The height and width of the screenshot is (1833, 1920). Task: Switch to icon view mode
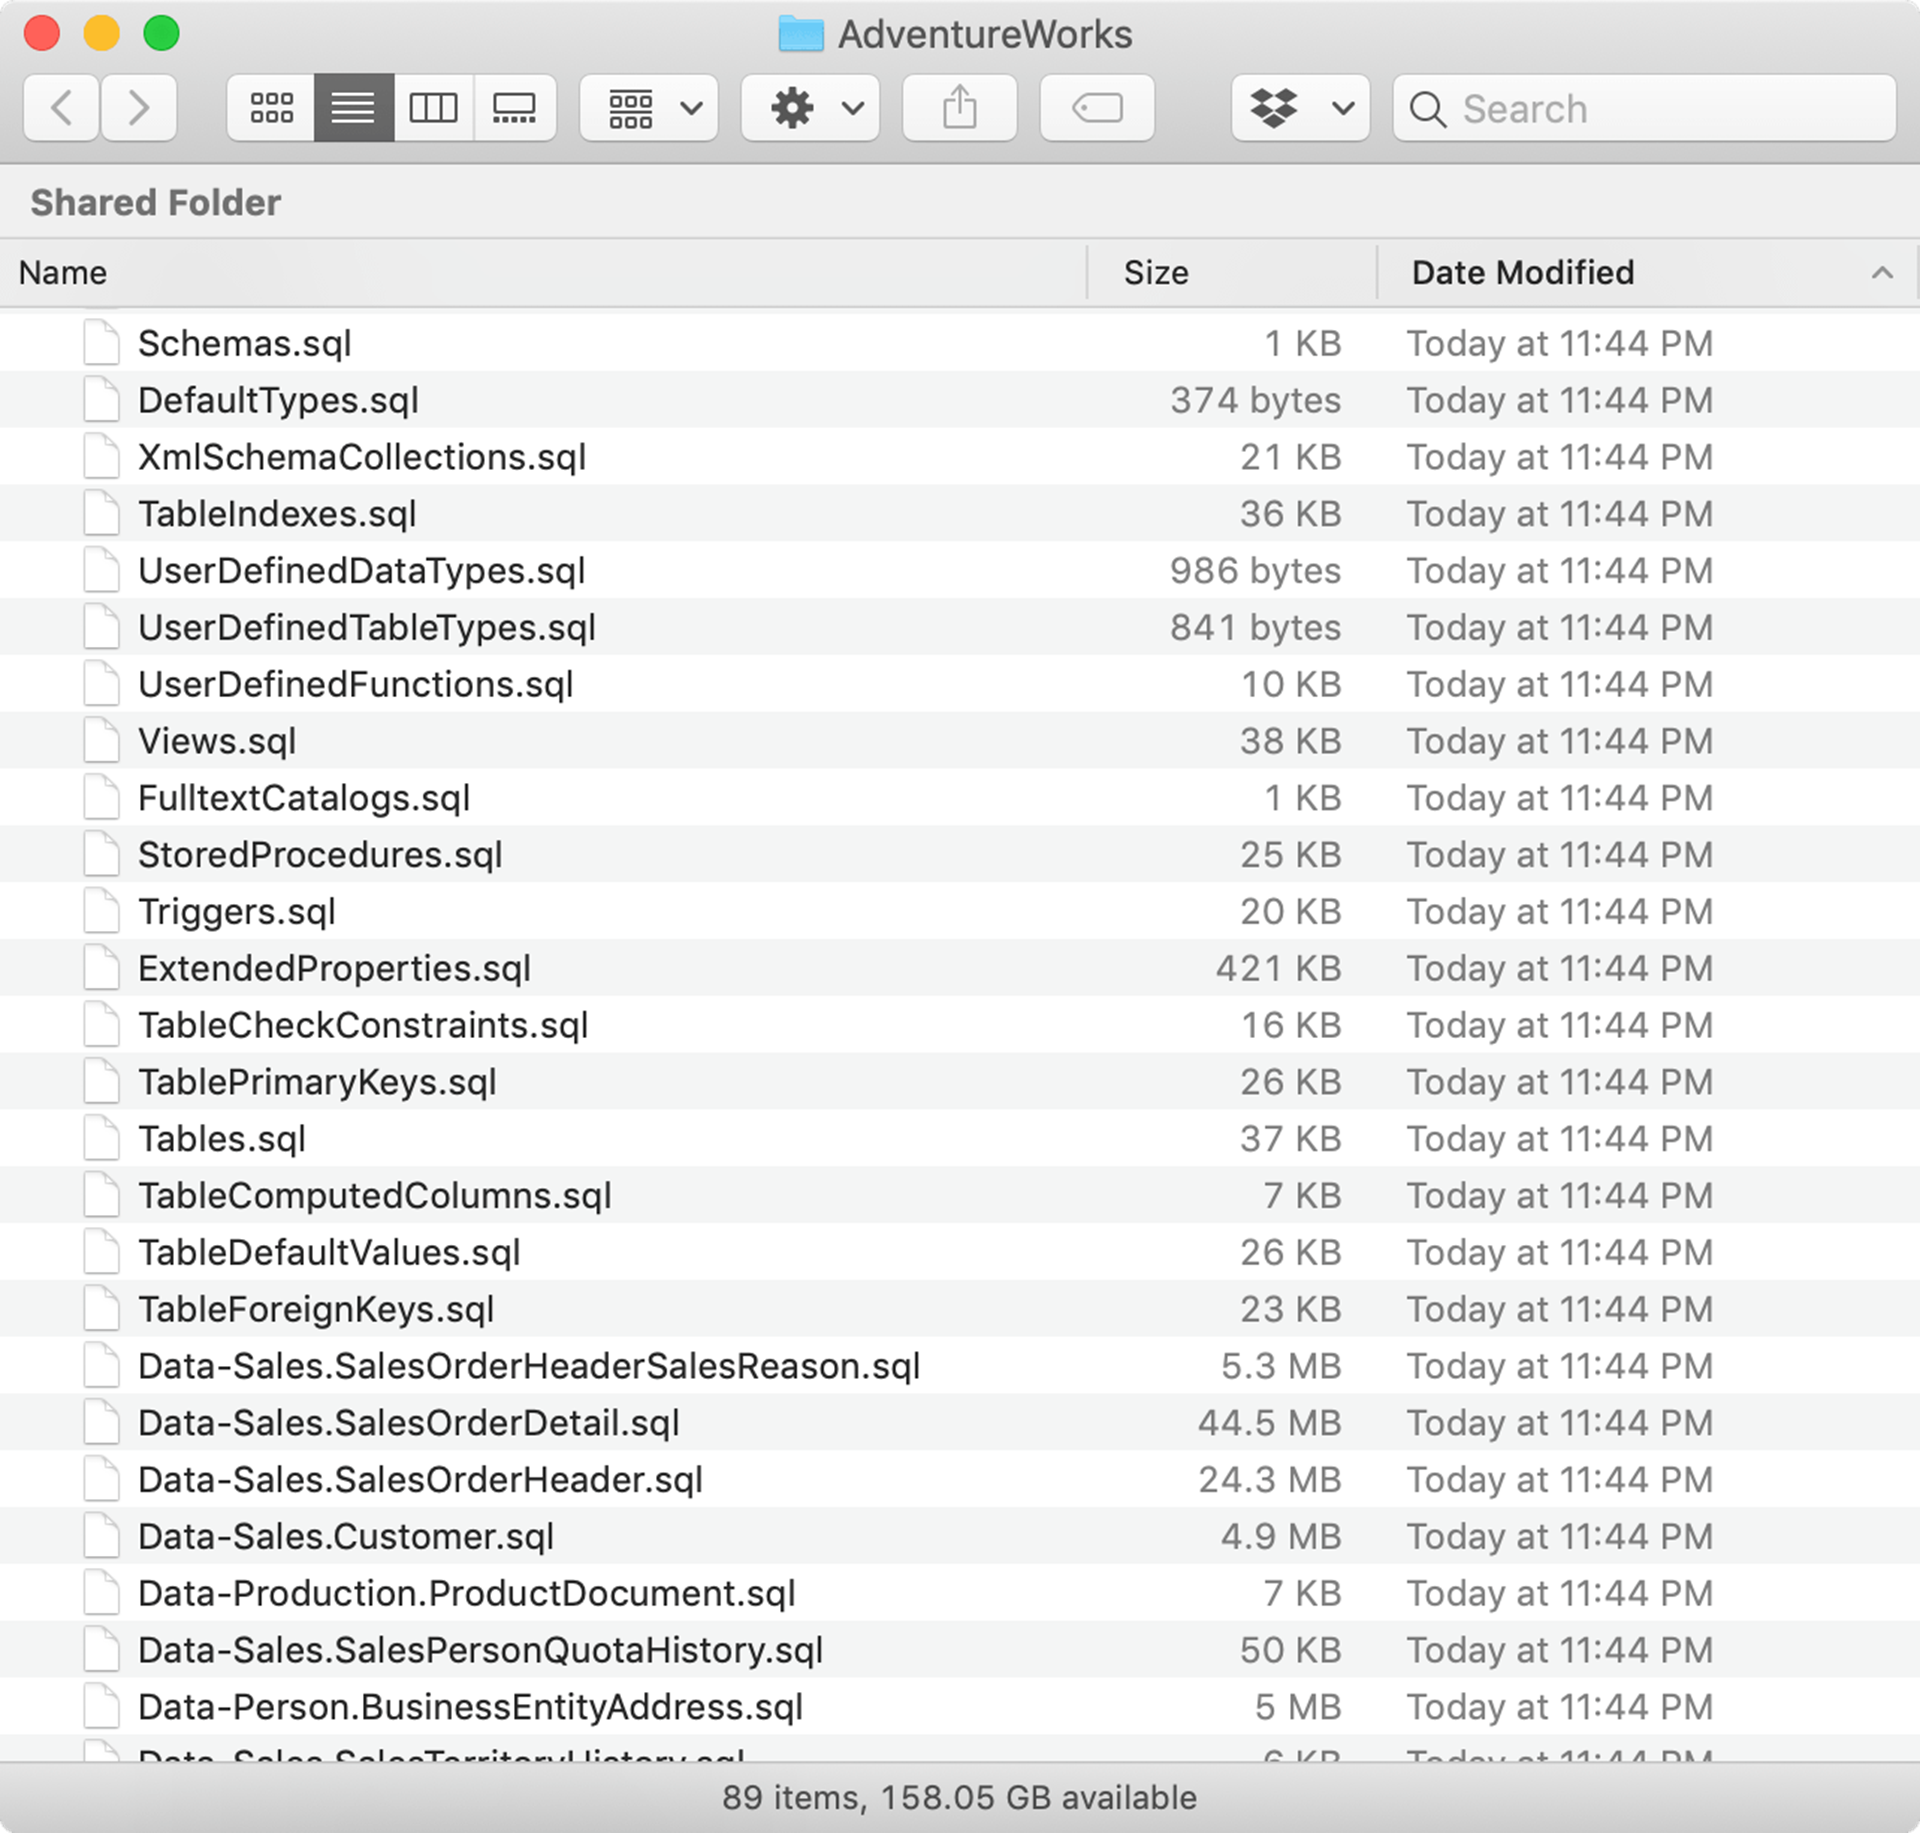(270, 108)
